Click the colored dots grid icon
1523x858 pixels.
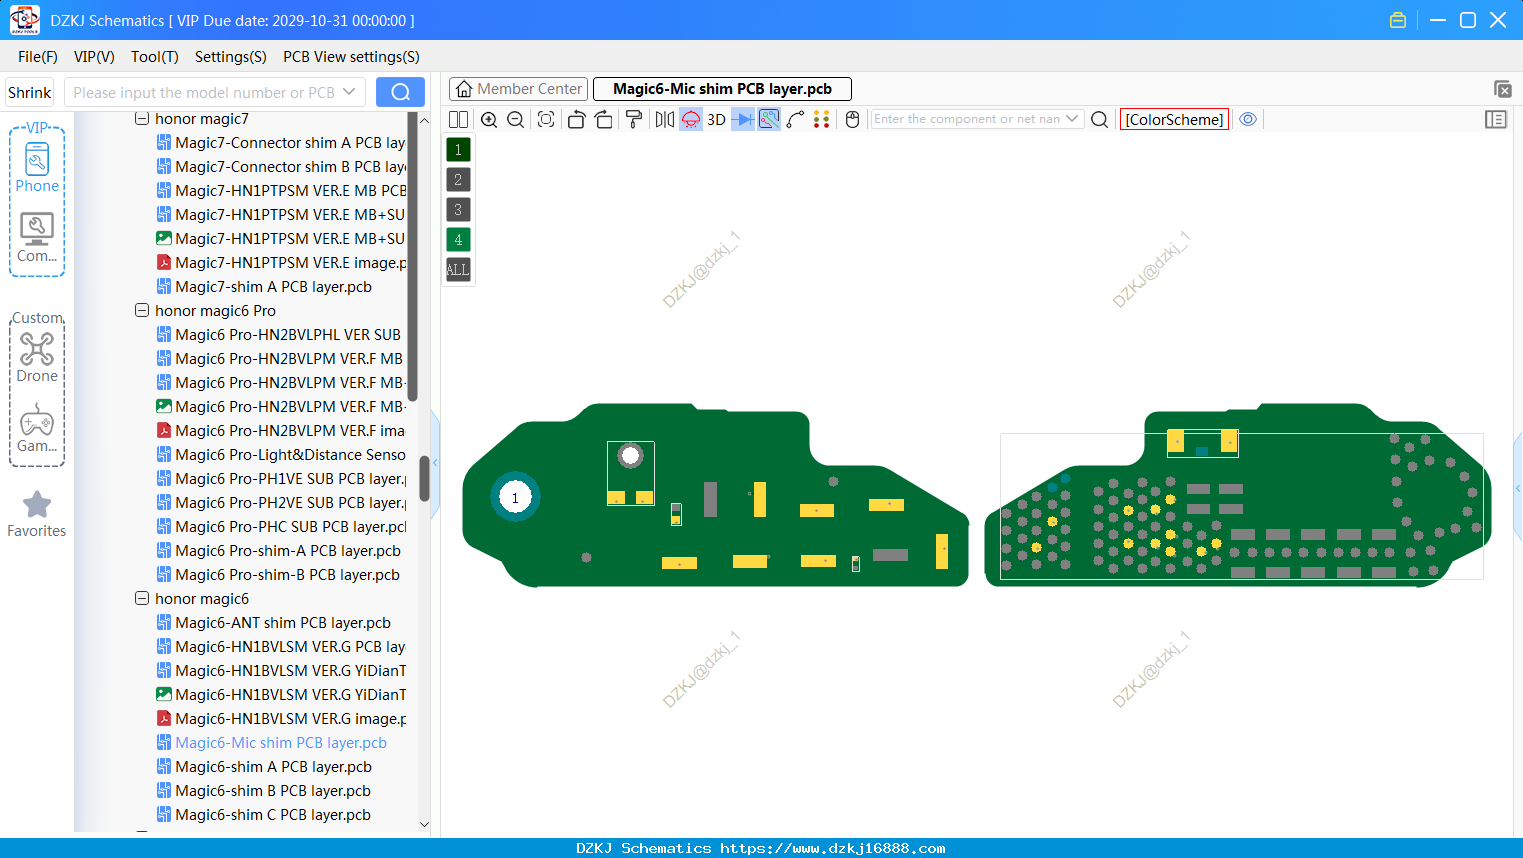[x=822, y=120]
